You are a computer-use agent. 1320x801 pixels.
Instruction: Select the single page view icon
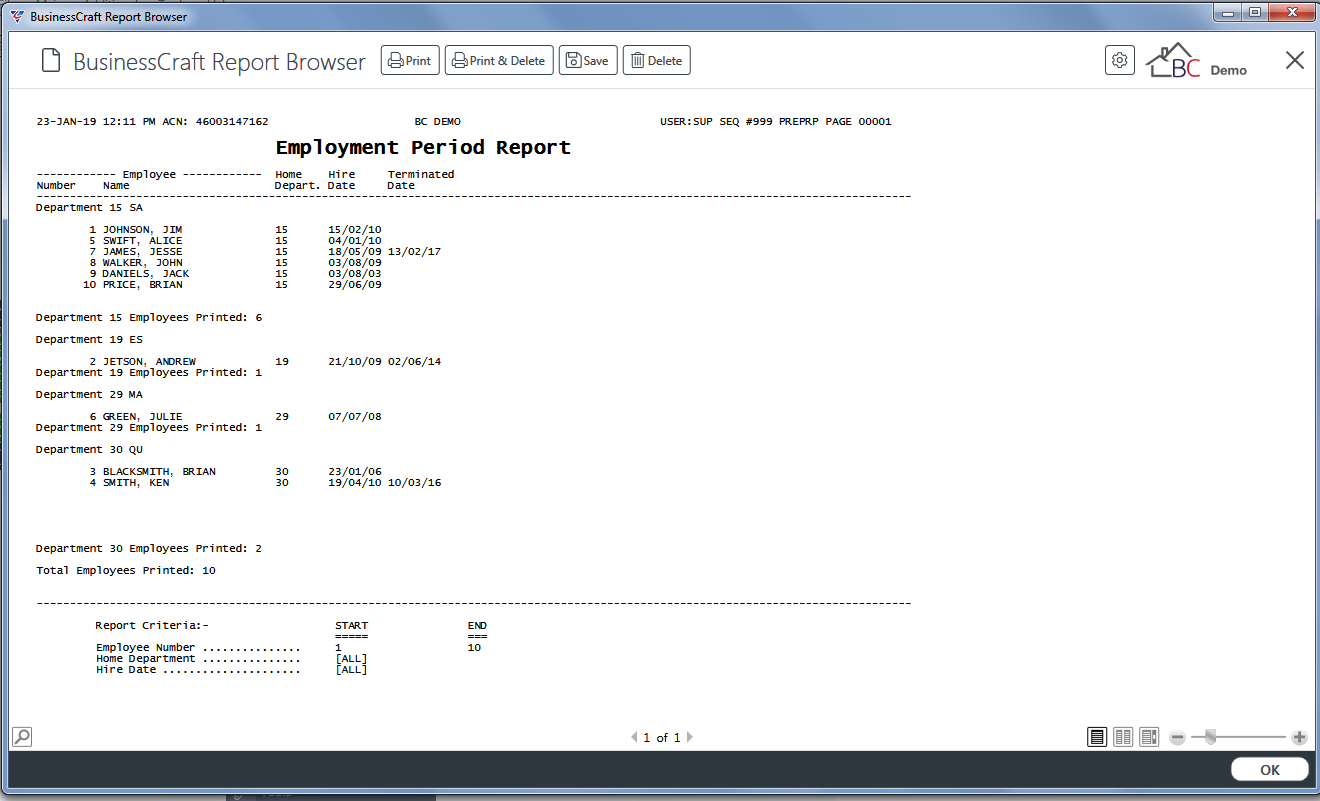[1097, 738]
